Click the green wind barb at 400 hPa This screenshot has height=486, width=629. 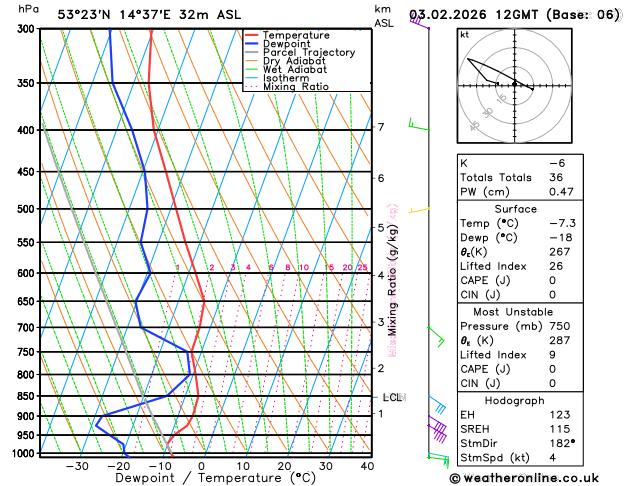419,124
